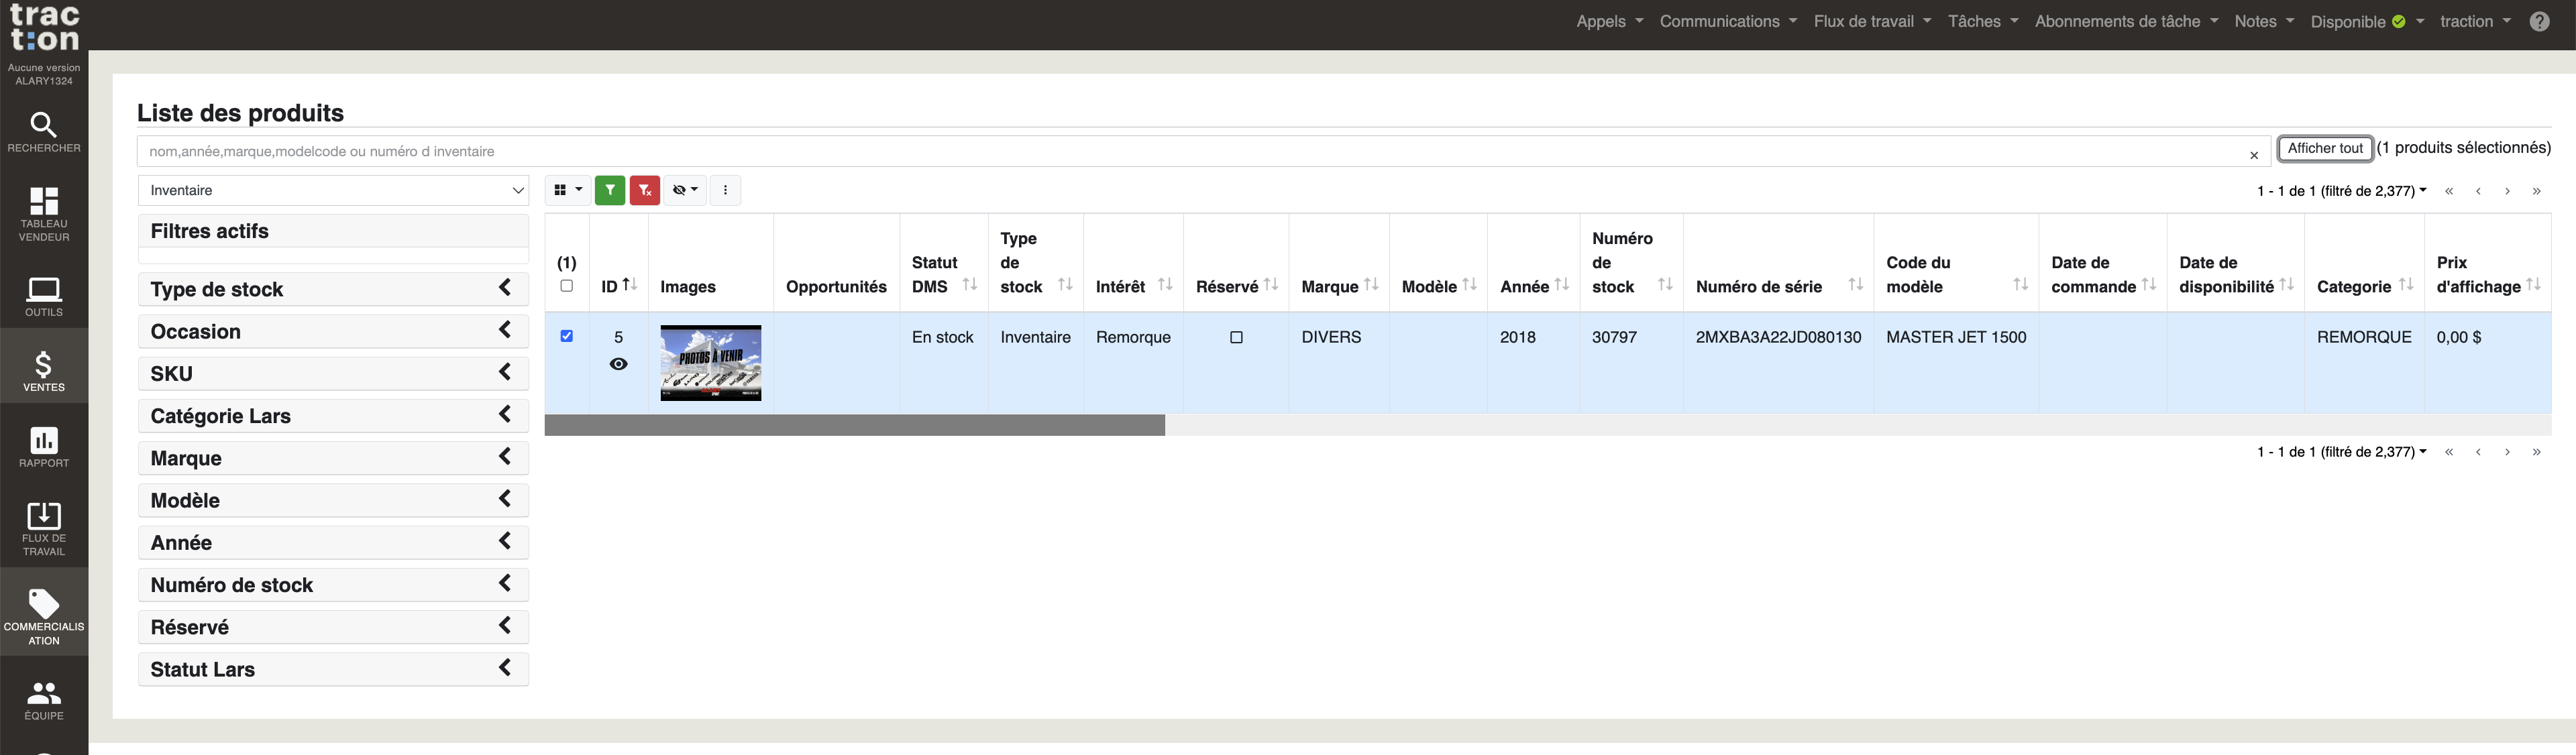Screen dimensions: 2576x755
Task: Open Abonnements de tâche menu
Action: pos(2126,21)
